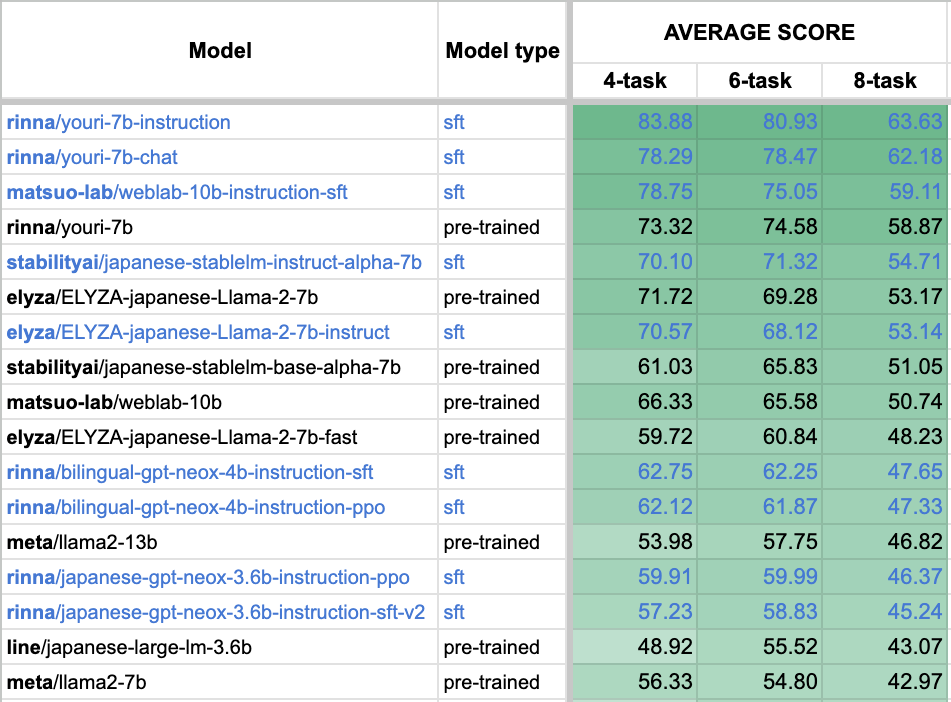This screenshot has height=702, width=951.
Task: Open the matsuo-lab/weblab-10b-instruction-sft link
Action: tap(177, 192)
